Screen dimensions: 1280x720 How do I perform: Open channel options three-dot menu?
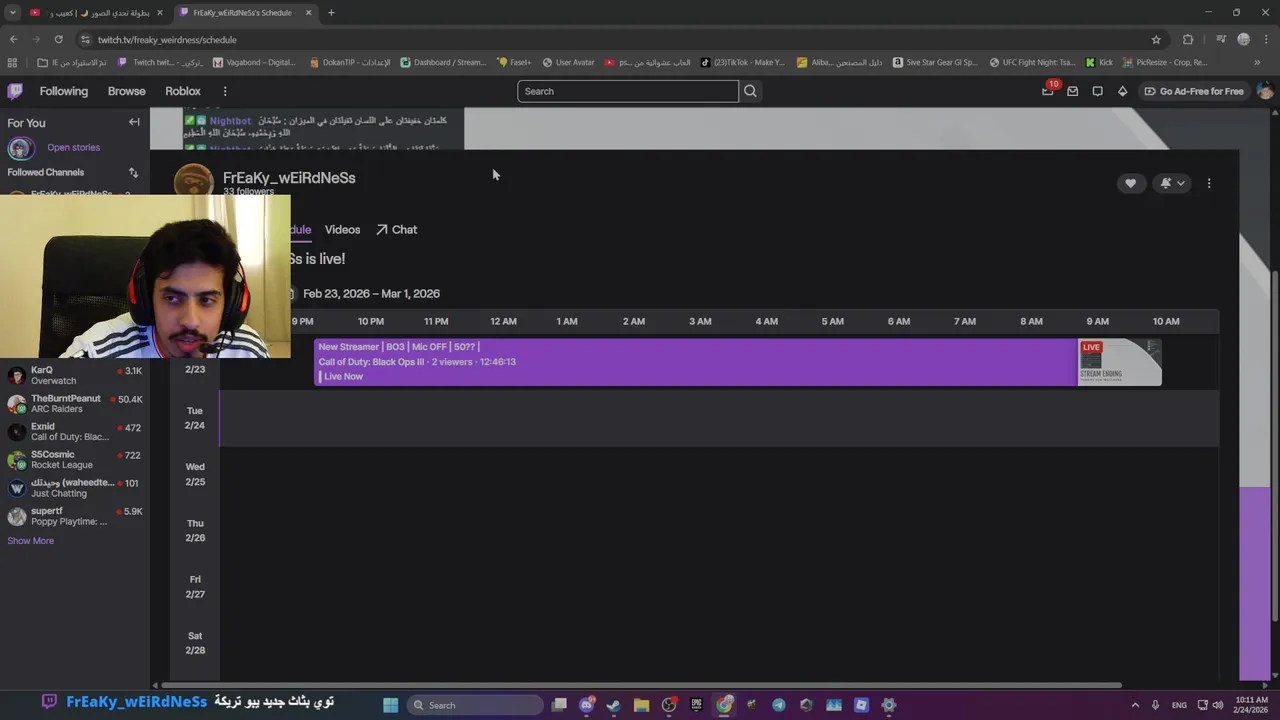click(x=1209, y=183)
